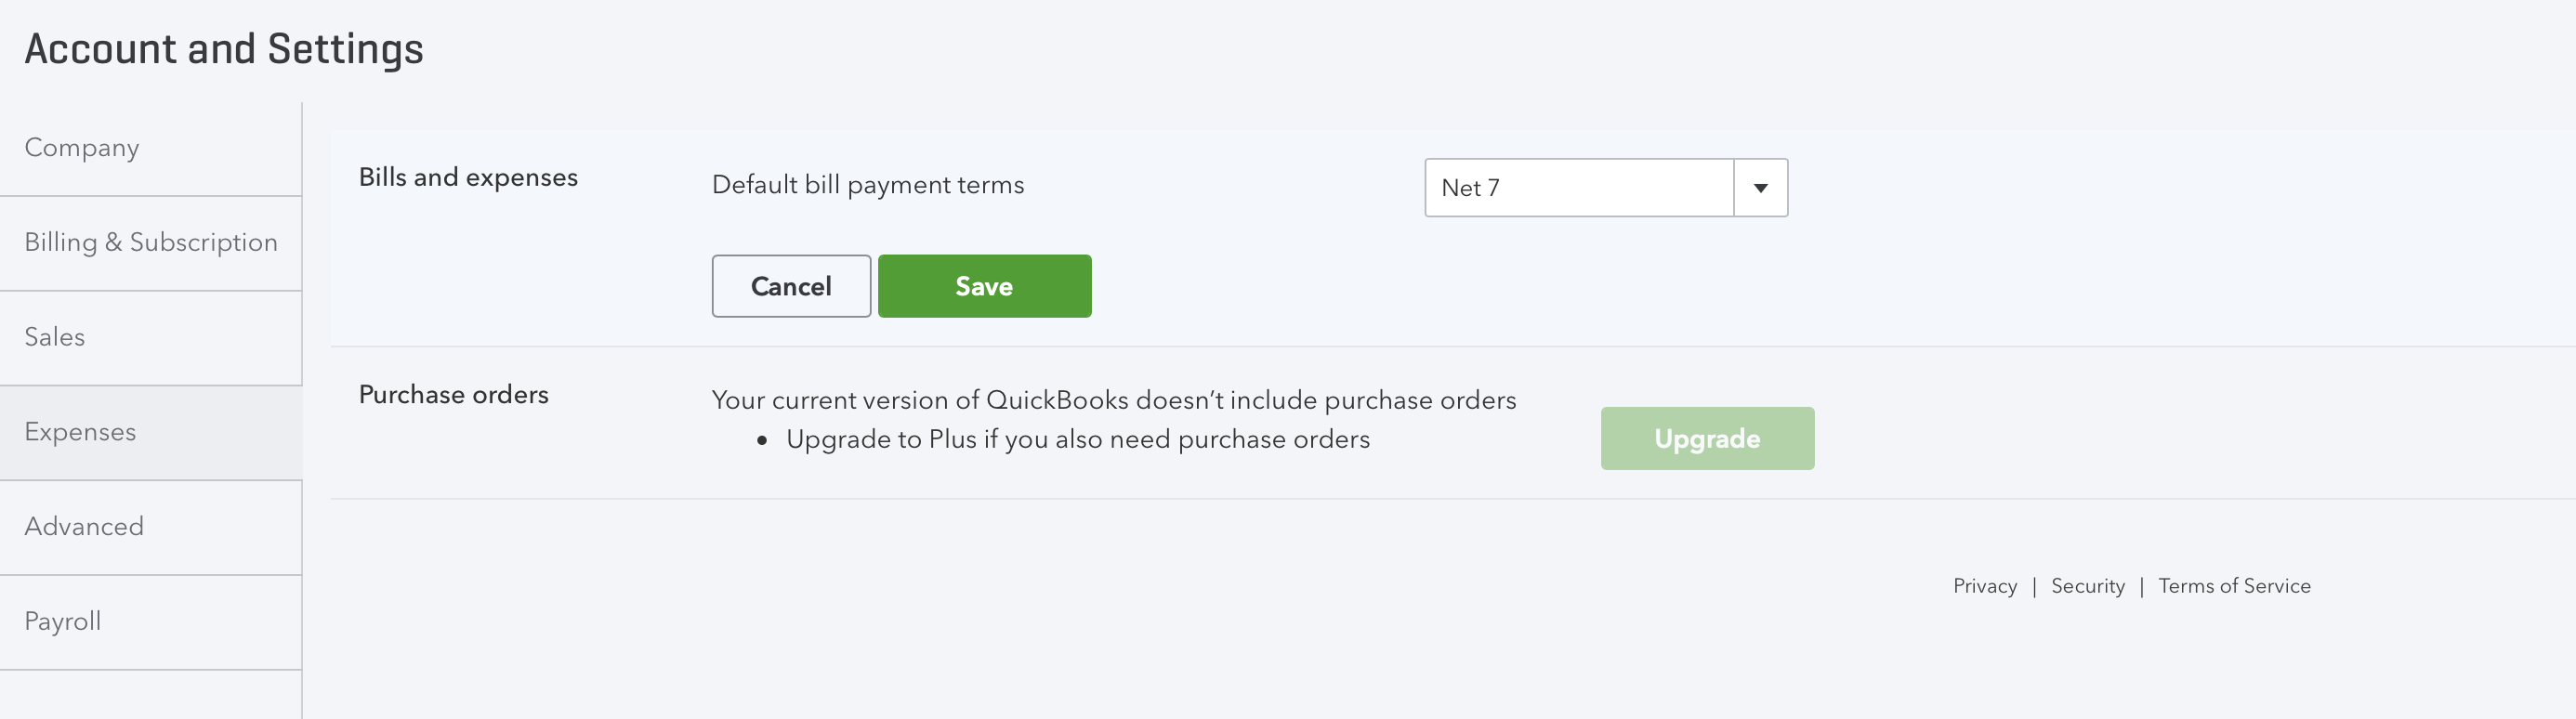Click the QuickBooks version notice text
The image size is (2576, 719).
(x=1113, y=400)
